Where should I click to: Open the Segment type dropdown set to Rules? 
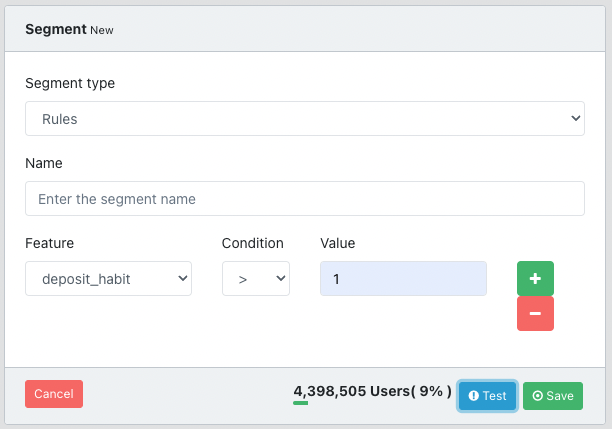pyautogui.click(x=304, y=119)
